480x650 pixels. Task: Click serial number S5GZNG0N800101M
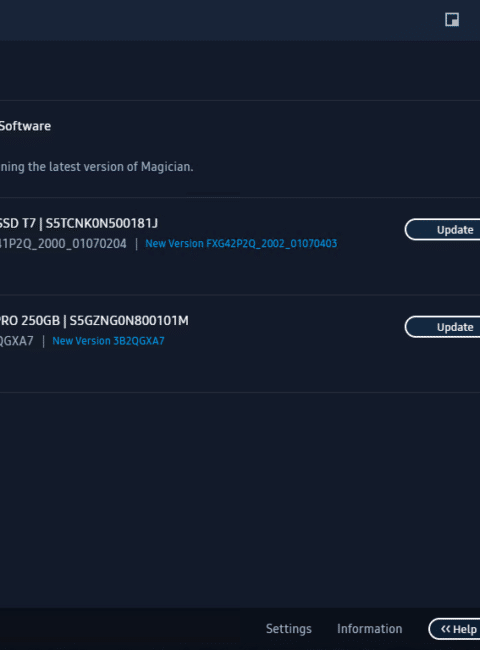point(129,321)
